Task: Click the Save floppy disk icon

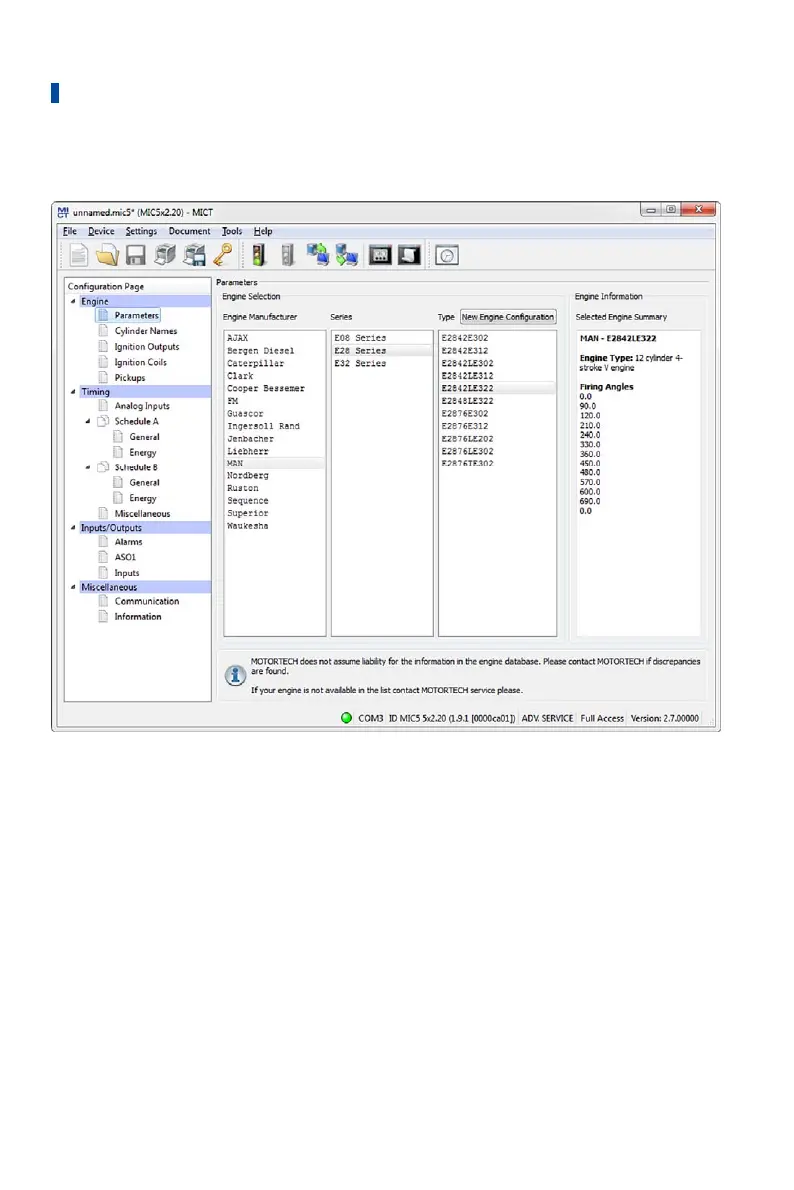Action: [x=136, y=255]
